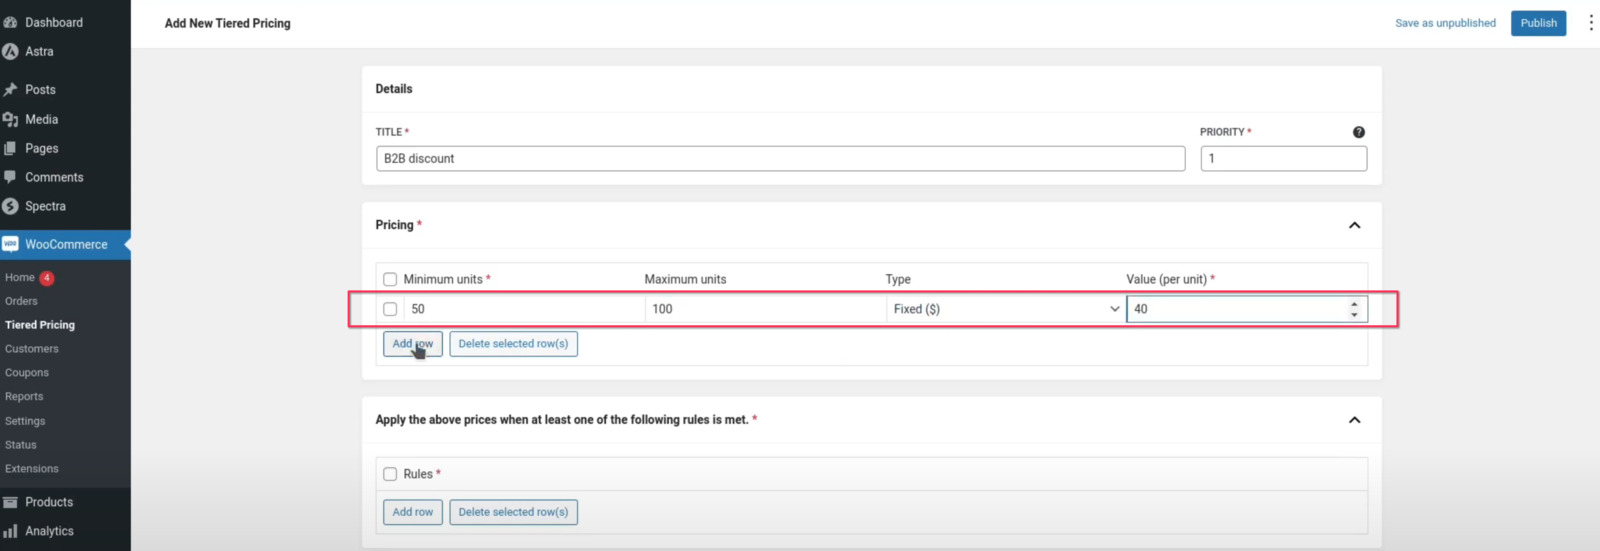Click the Media icon in sidebar

pyautogui.click(x=11, y=119)
